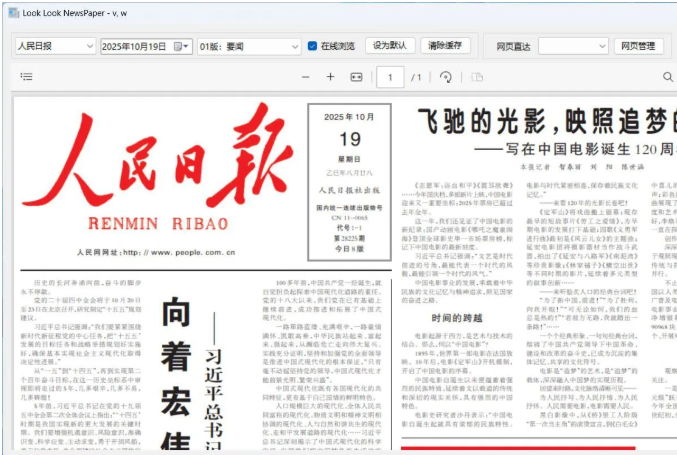Click the 网页直达 label
This screenshot has height=455, width=677.
[513, 46]
